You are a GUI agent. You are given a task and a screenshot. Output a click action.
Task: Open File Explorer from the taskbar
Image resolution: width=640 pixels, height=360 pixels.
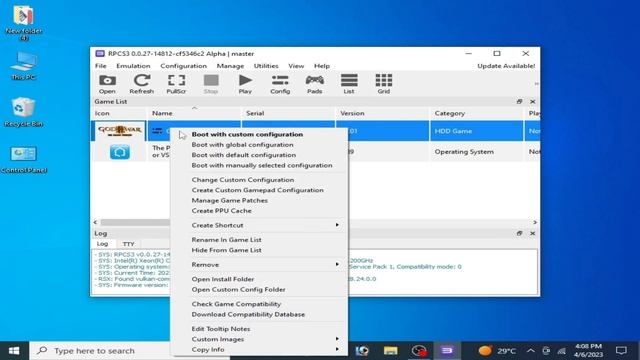[x=391, y=351]
